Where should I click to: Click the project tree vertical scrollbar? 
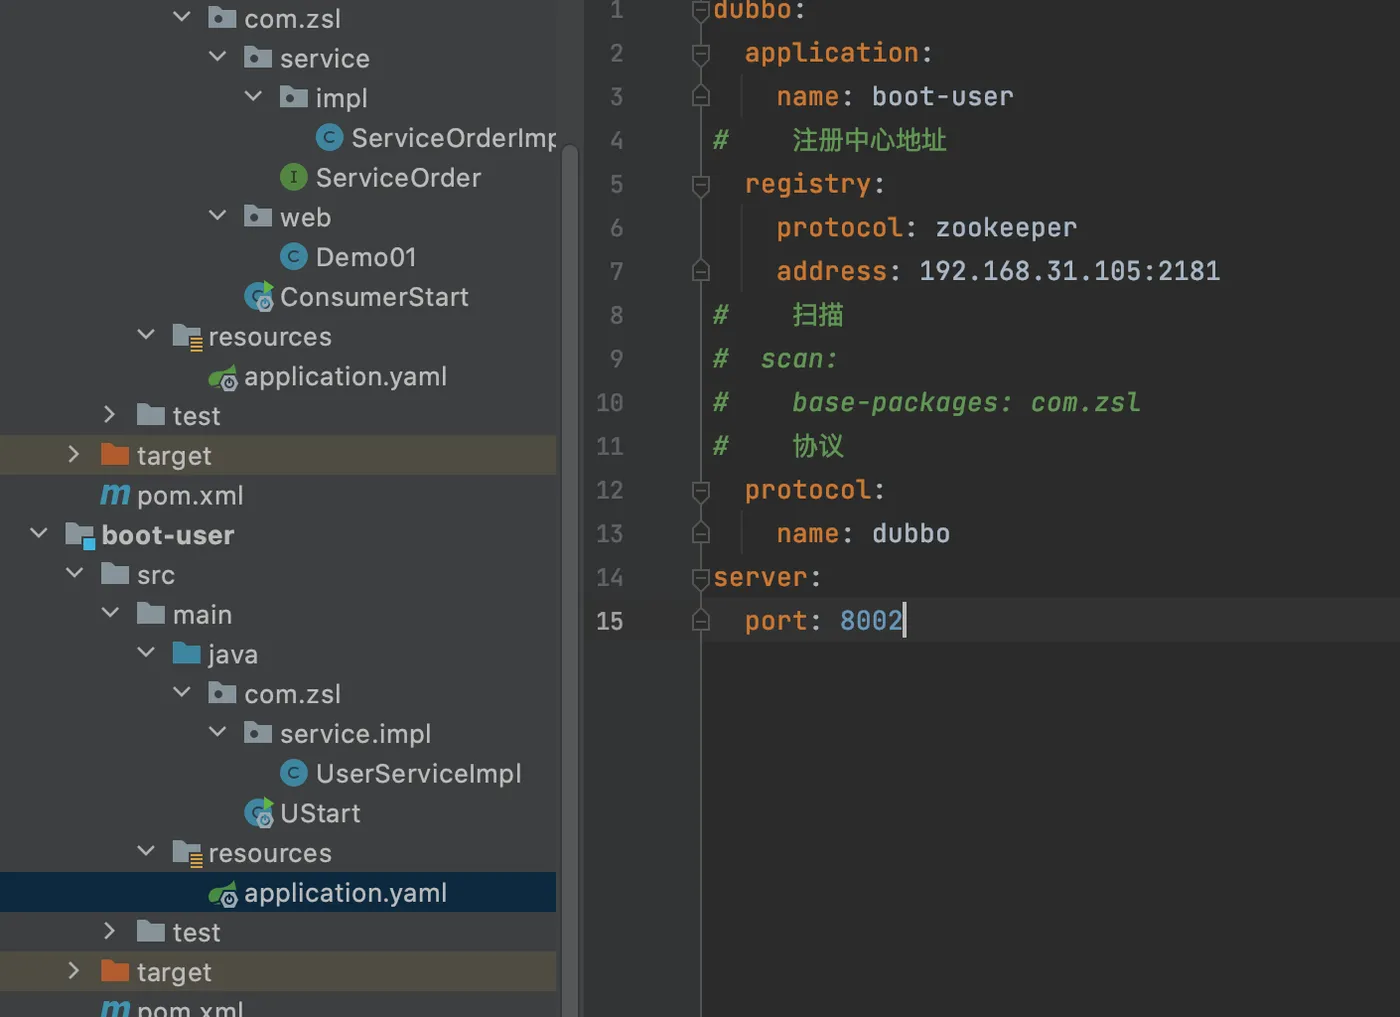coord(570,580)
